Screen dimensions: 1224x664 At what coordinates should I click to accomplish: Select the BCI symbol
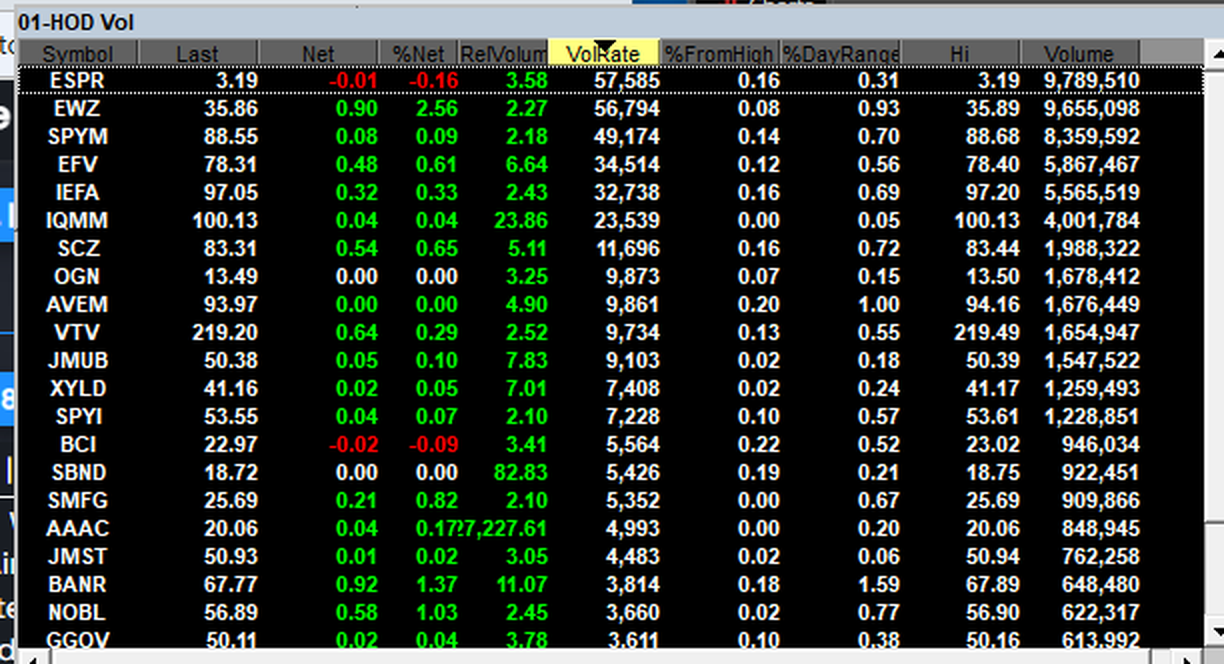pyautogui.click(x=78, y=444)
